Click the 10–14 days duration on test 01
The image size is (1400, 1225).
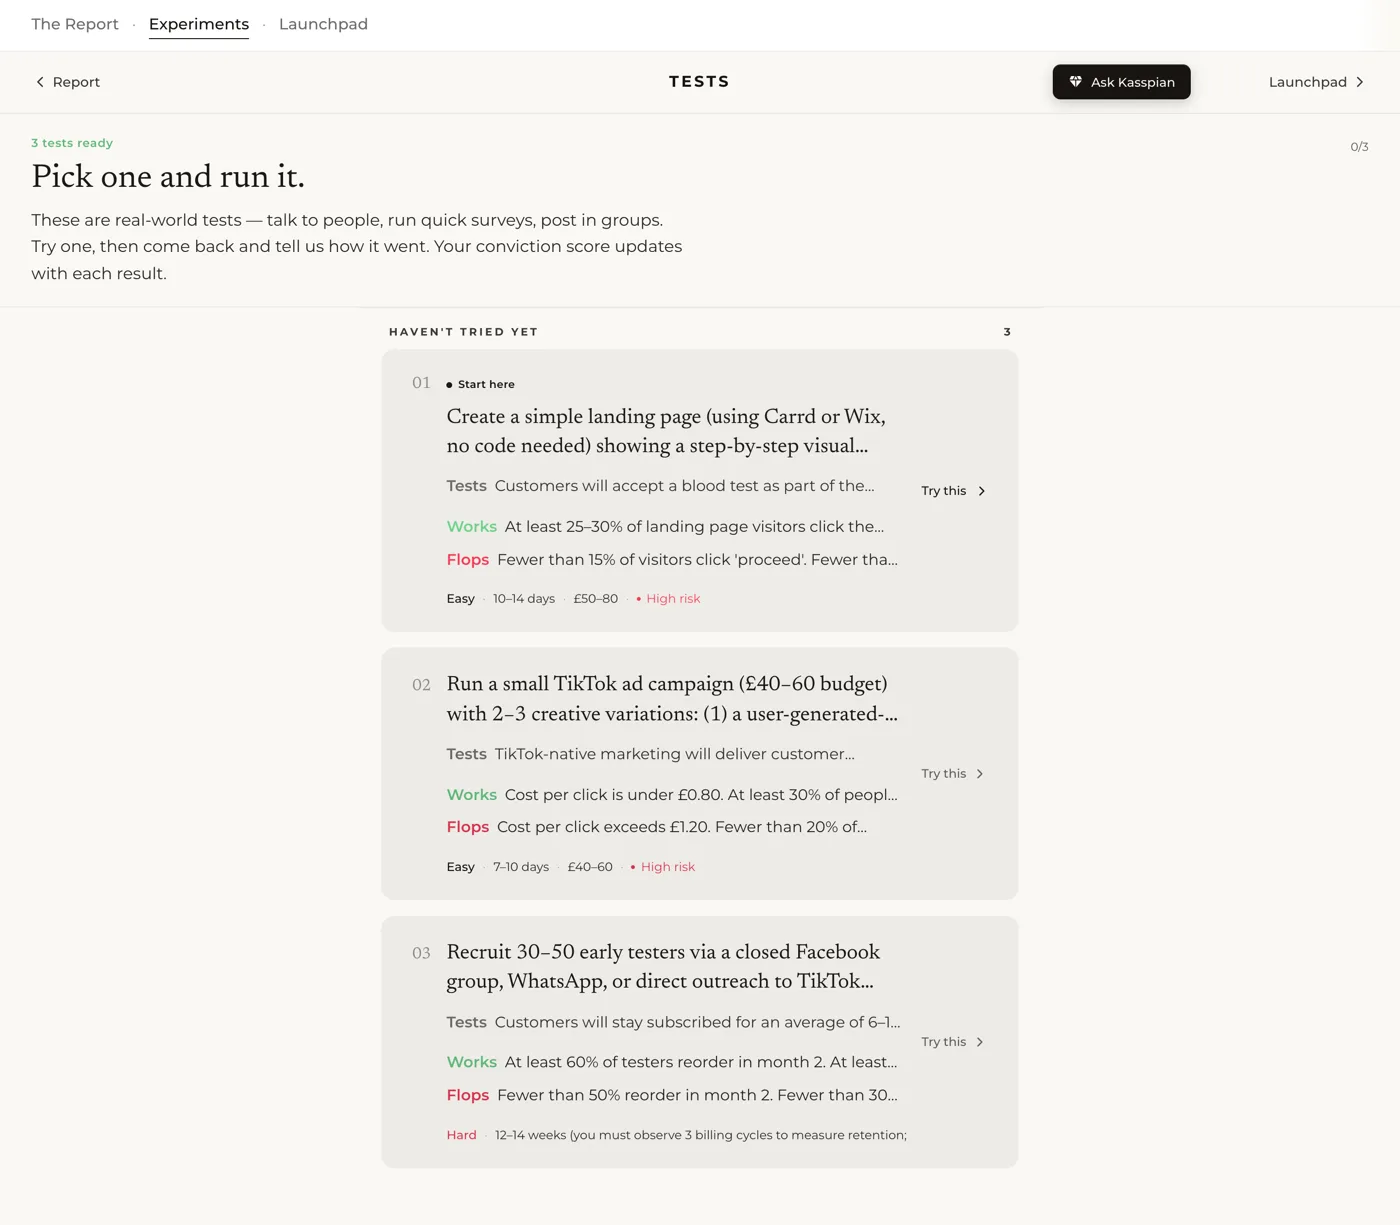pos(524,599)
